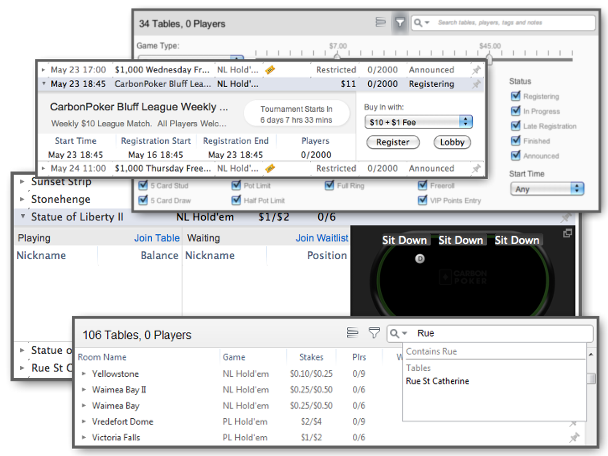Select Contains Rue search suggestion
Viewport: 608px width, 456px height.
point(431,352)
